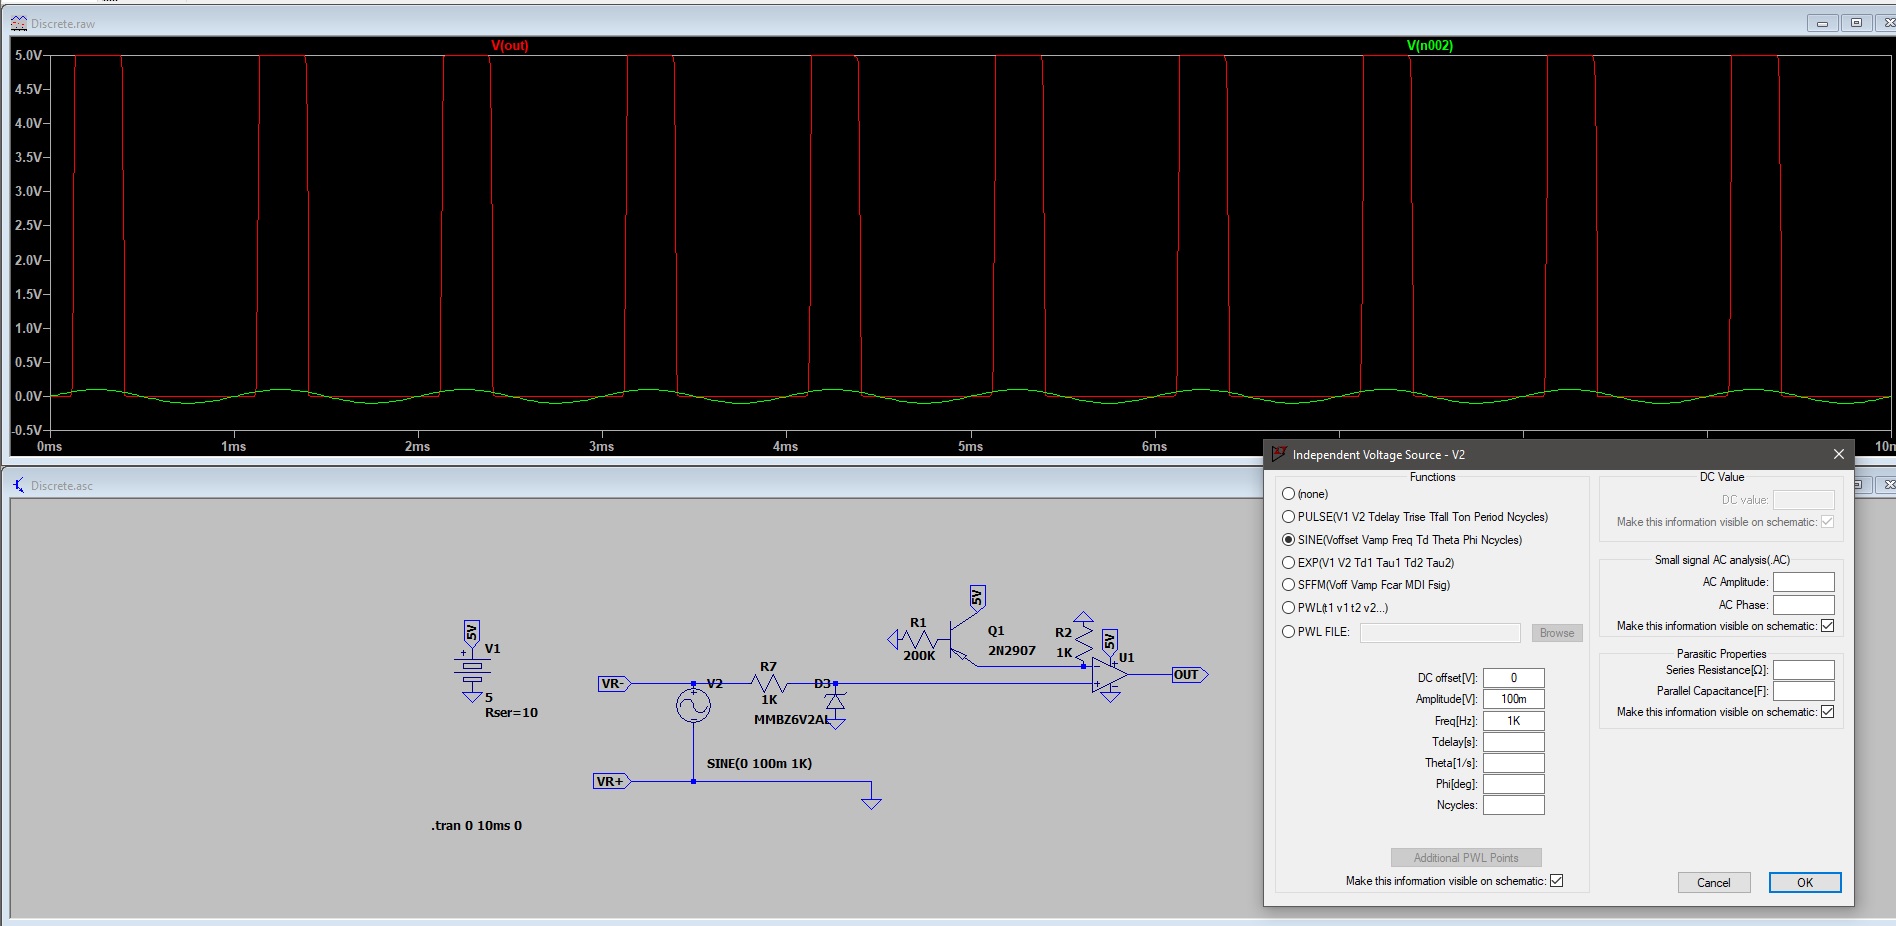Click the 5V flag above Q1
Viewport: 1896px width, 926px height.
(x=977, y=598)
